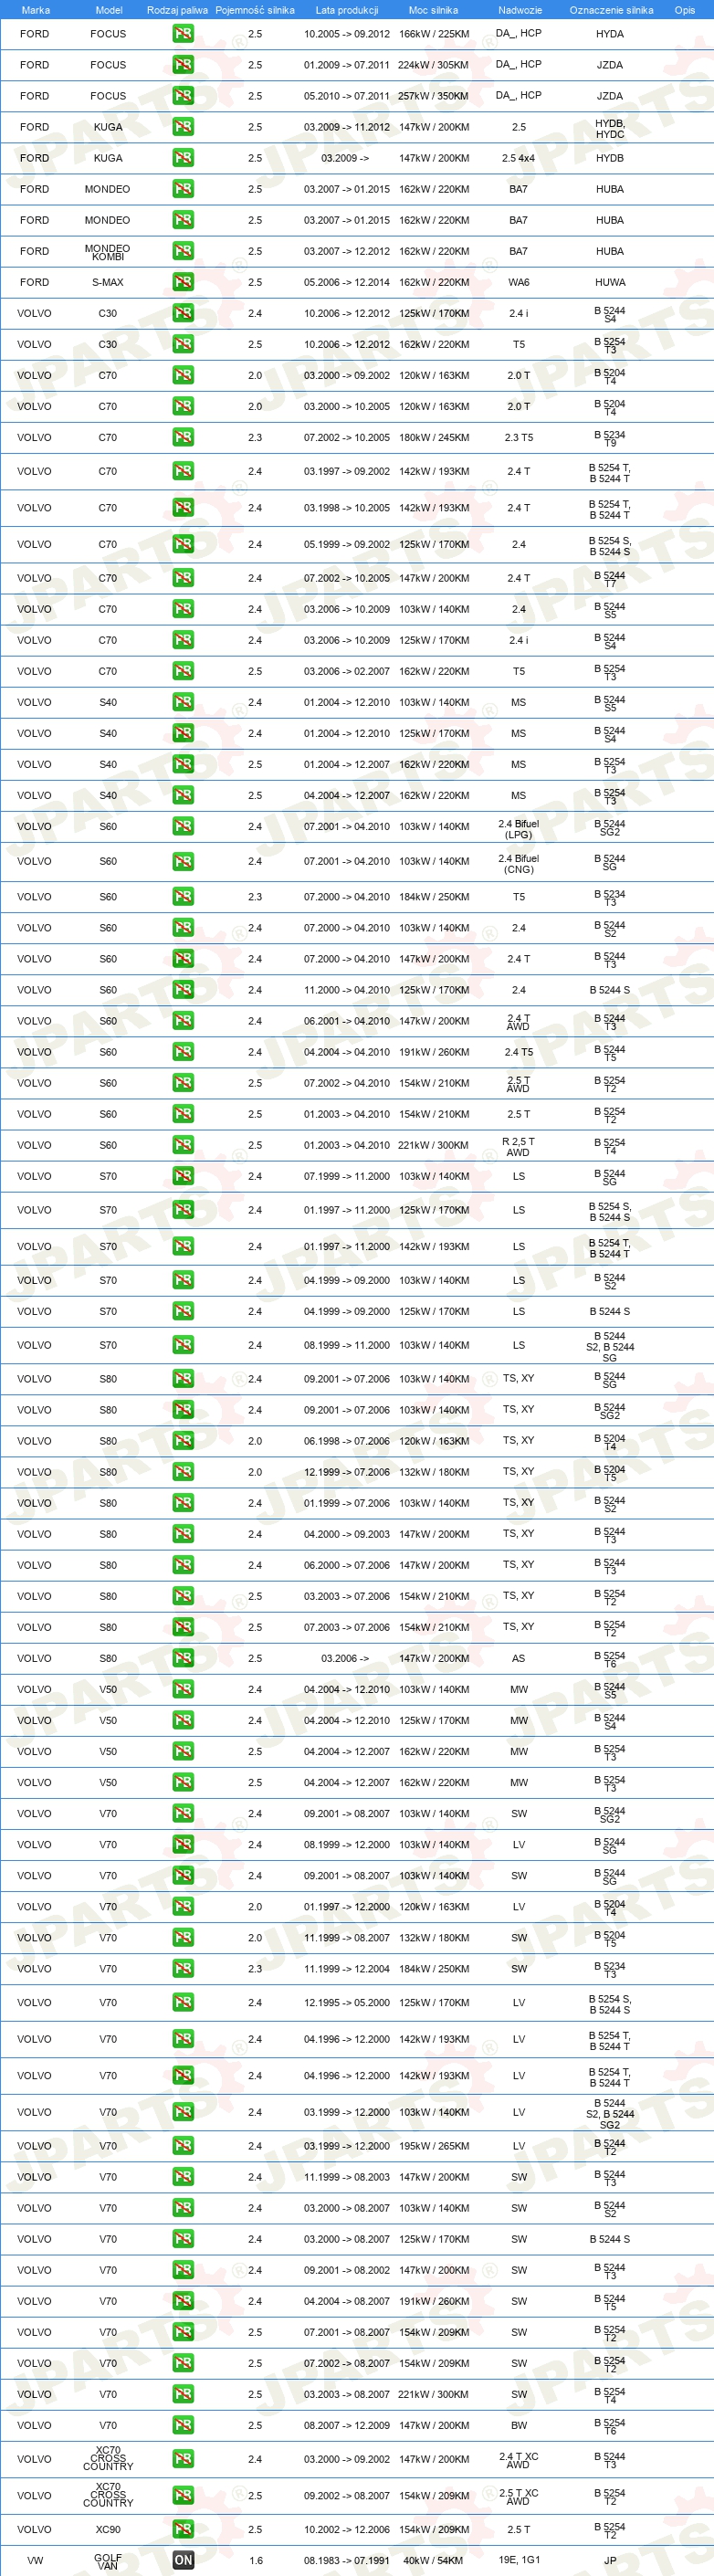Click the 'Model' column header

(x=109, y=10)
